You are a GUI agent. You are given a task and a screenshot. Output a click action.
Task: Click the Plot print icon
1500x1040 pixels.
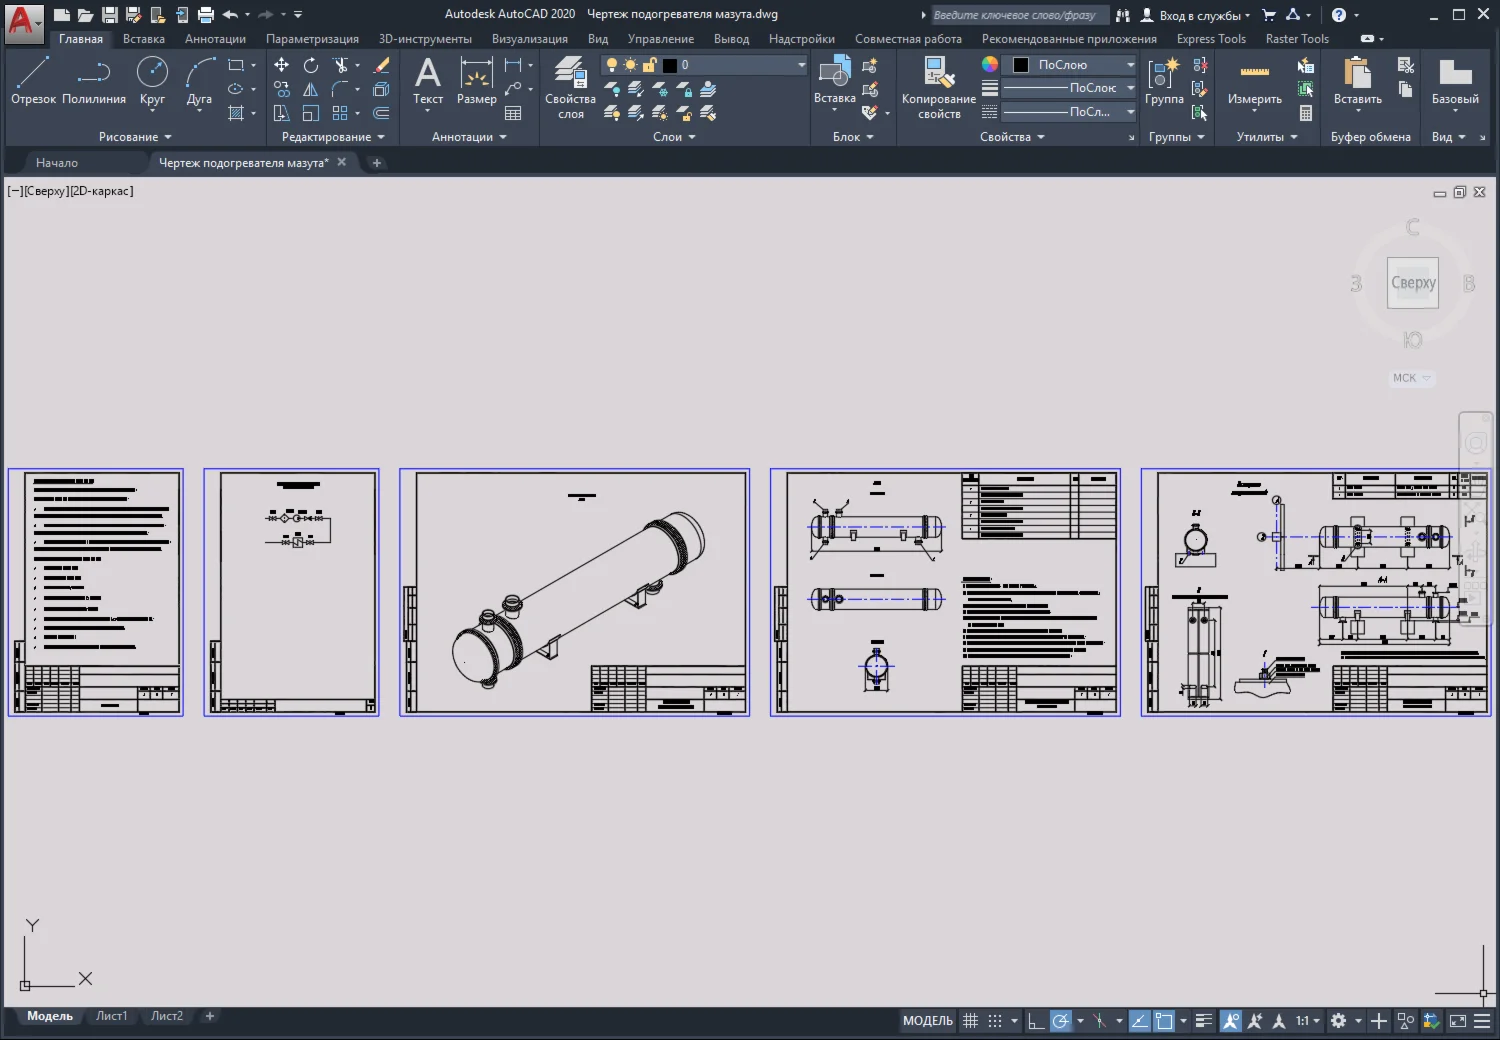click(206, 15)
